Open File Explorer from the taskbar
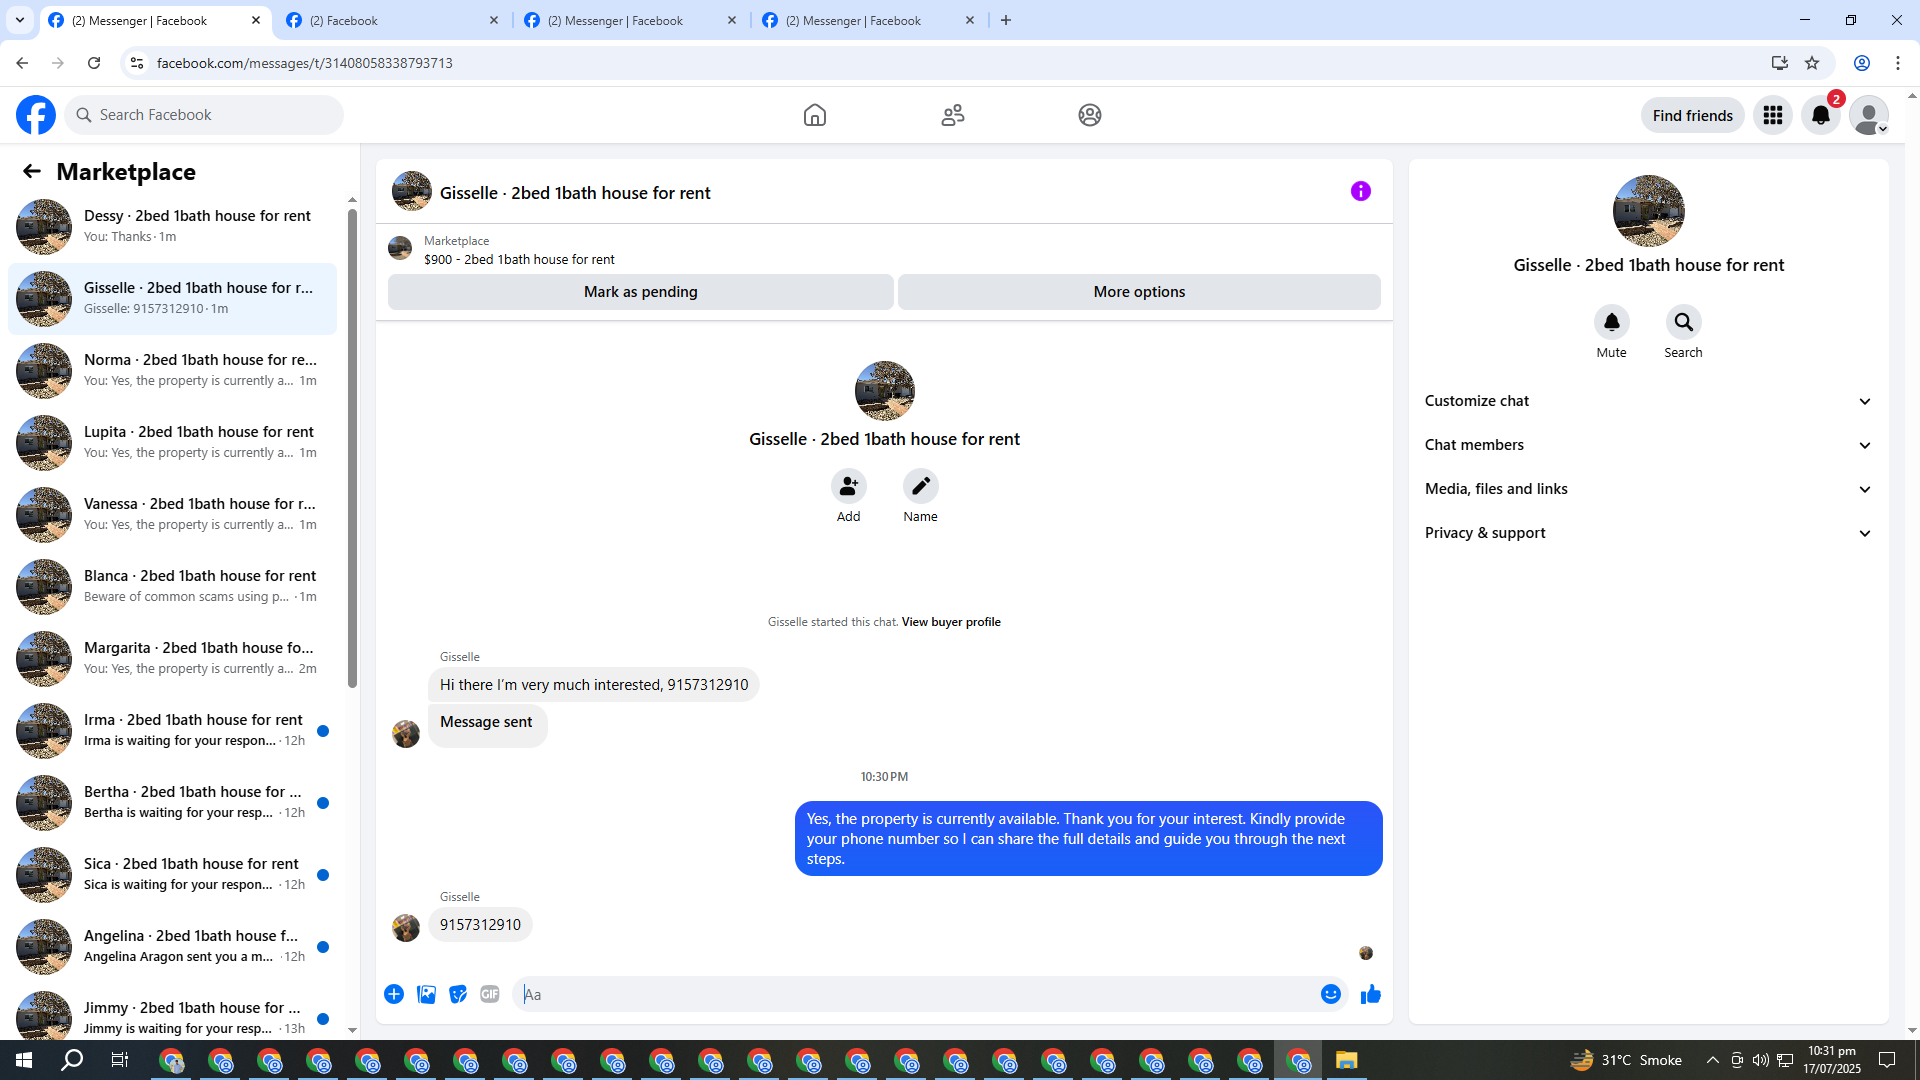The height and width of the screenshot is (1080, 1920). [1347, 1060]
